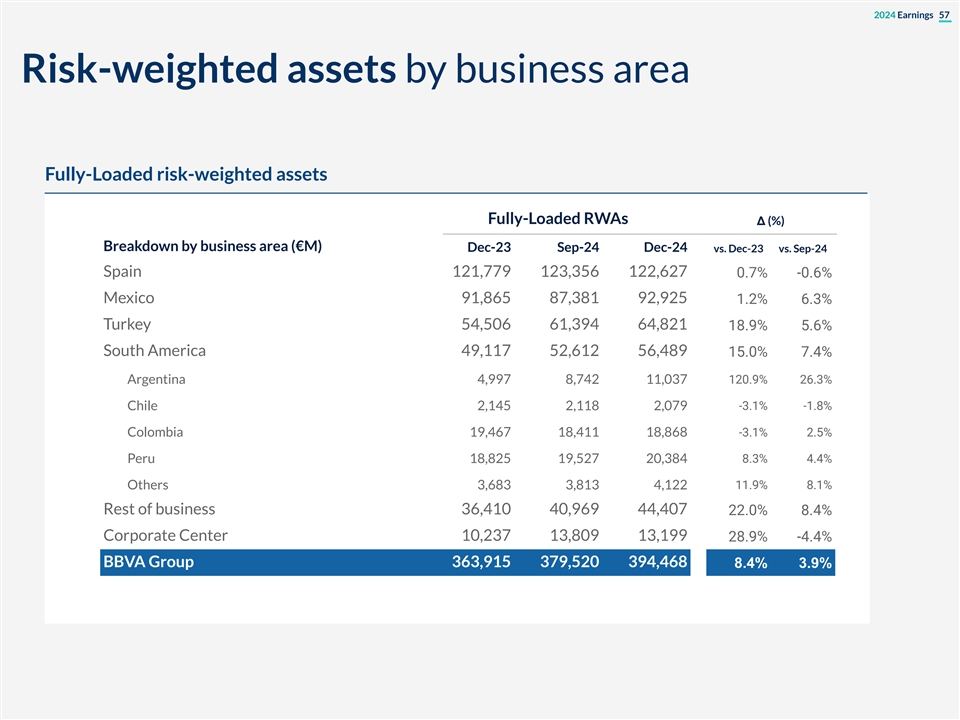Select the Colombia sub-row label

155,432
